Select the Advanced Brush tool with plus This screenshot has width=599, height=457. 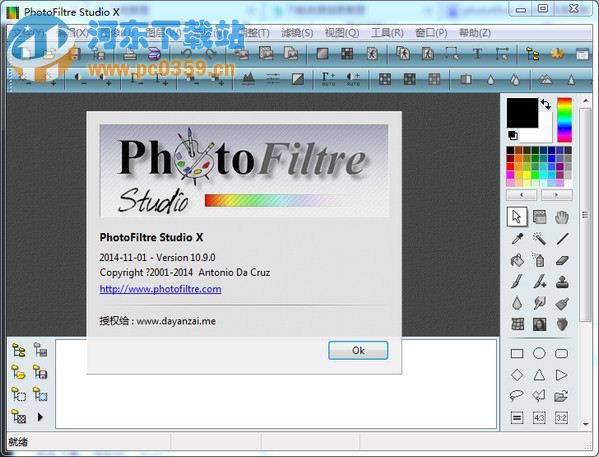pyautogui.click(x=539, y=282)
